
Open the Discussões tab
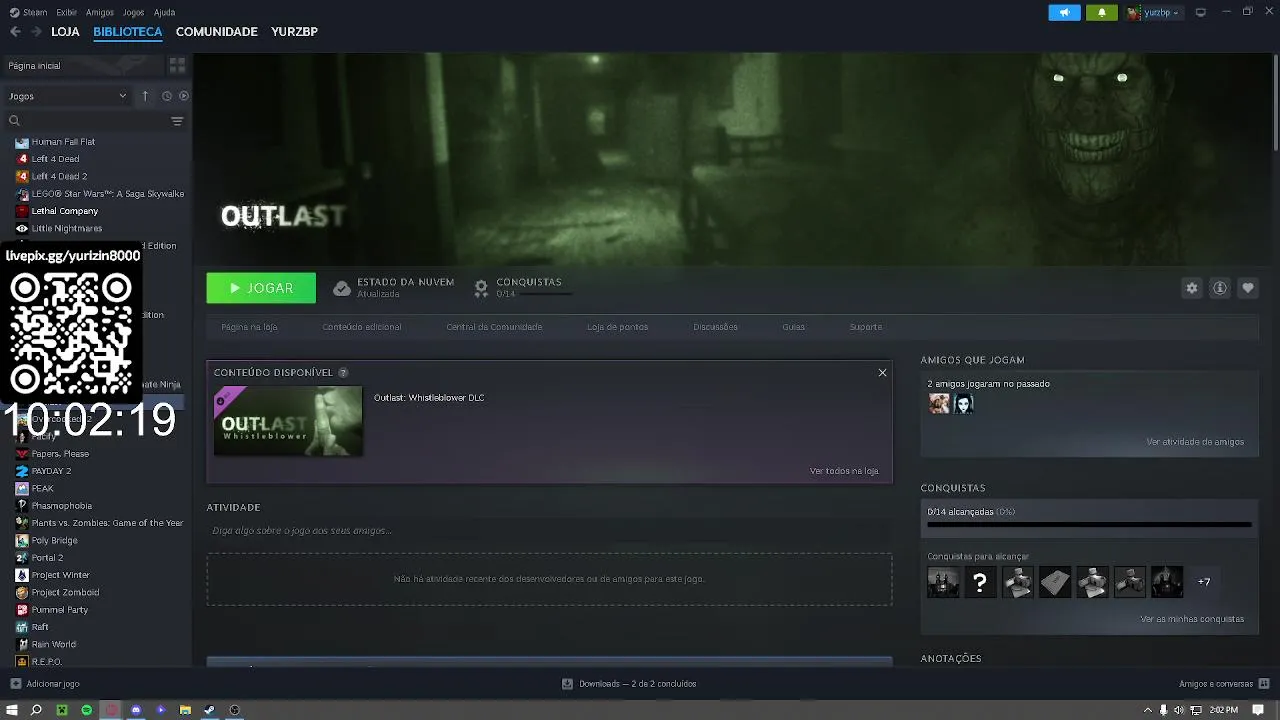[x=715, y=327]
